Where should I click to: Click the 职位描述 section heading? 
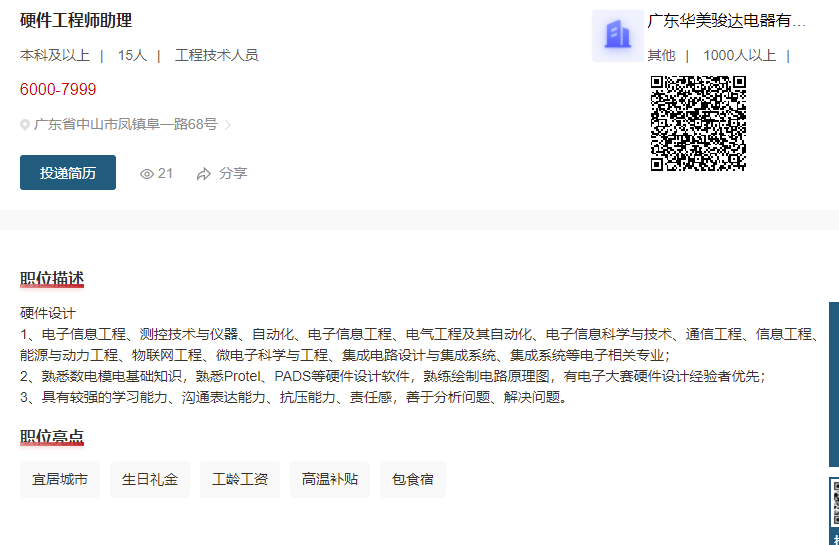(52, 279)
